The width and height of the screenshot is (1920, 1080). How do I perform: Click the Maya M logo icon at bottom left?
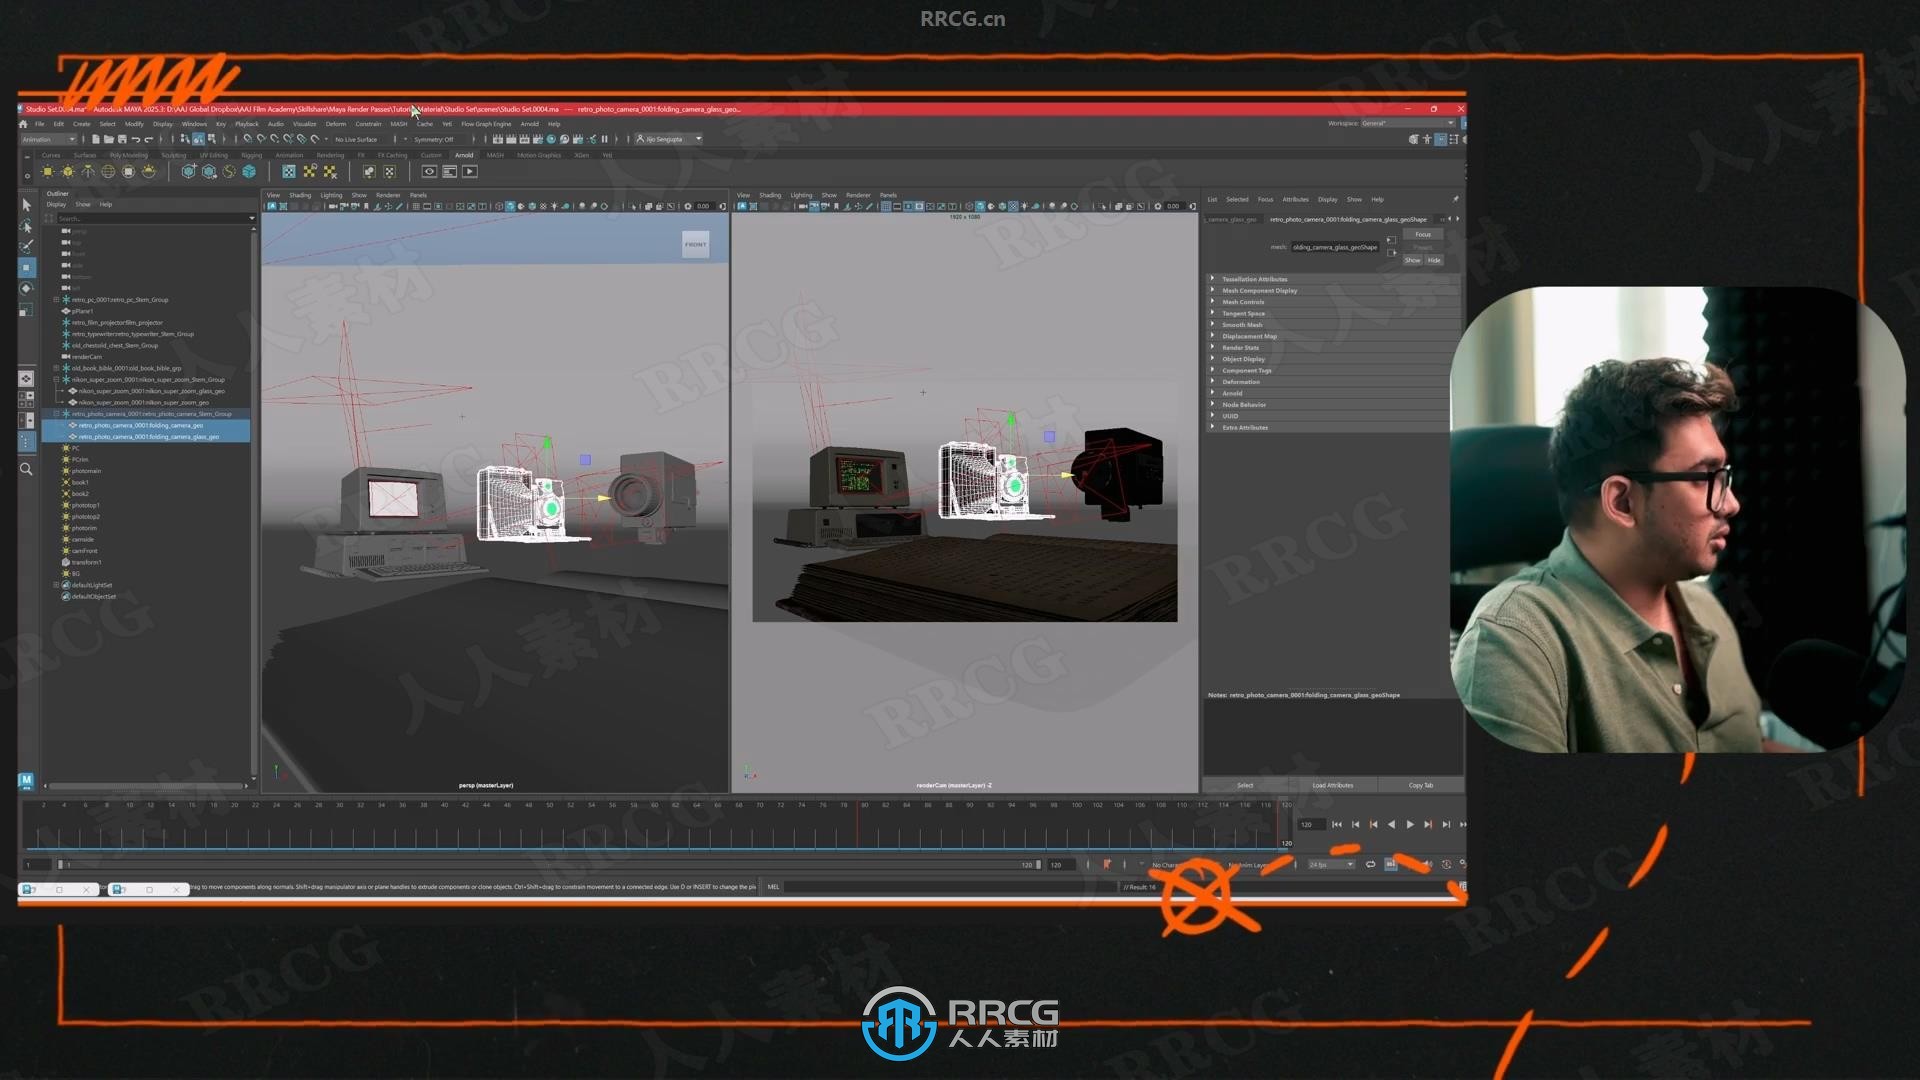tap(26, 780)
